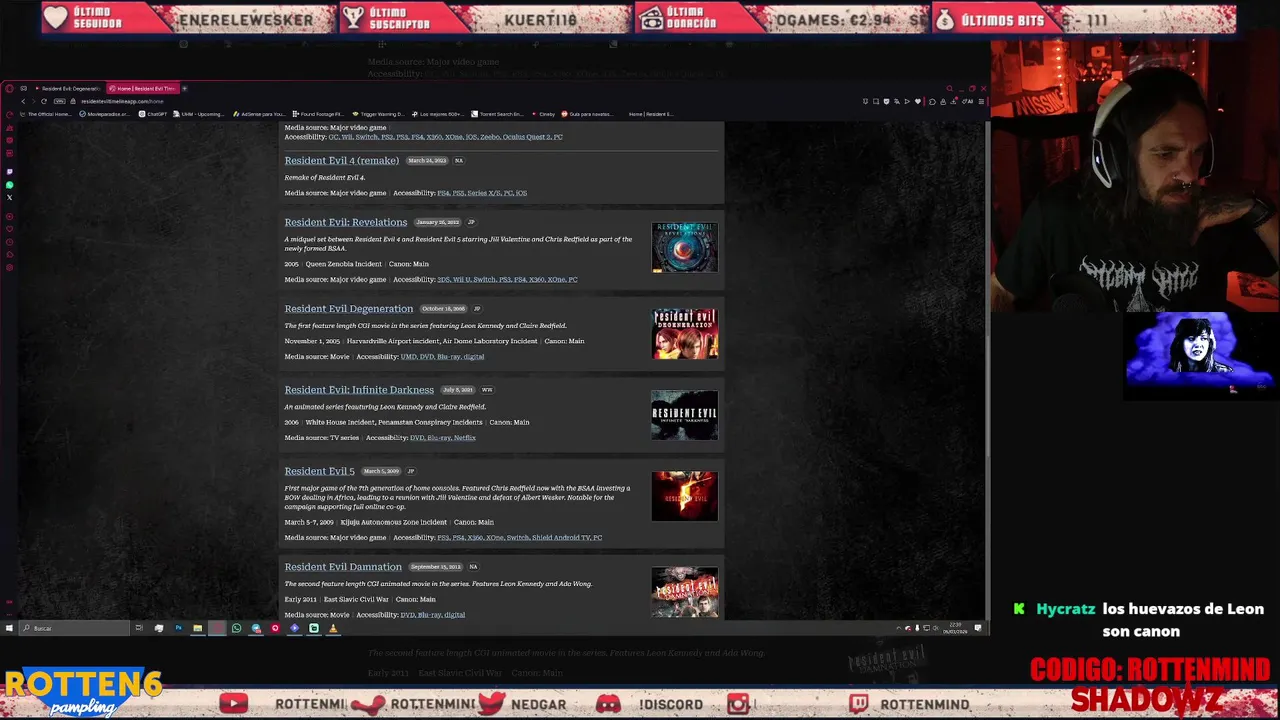Click the Degeneration cover thumbnail
This screenshot has width=1280, height=720.
click(684, 333)
